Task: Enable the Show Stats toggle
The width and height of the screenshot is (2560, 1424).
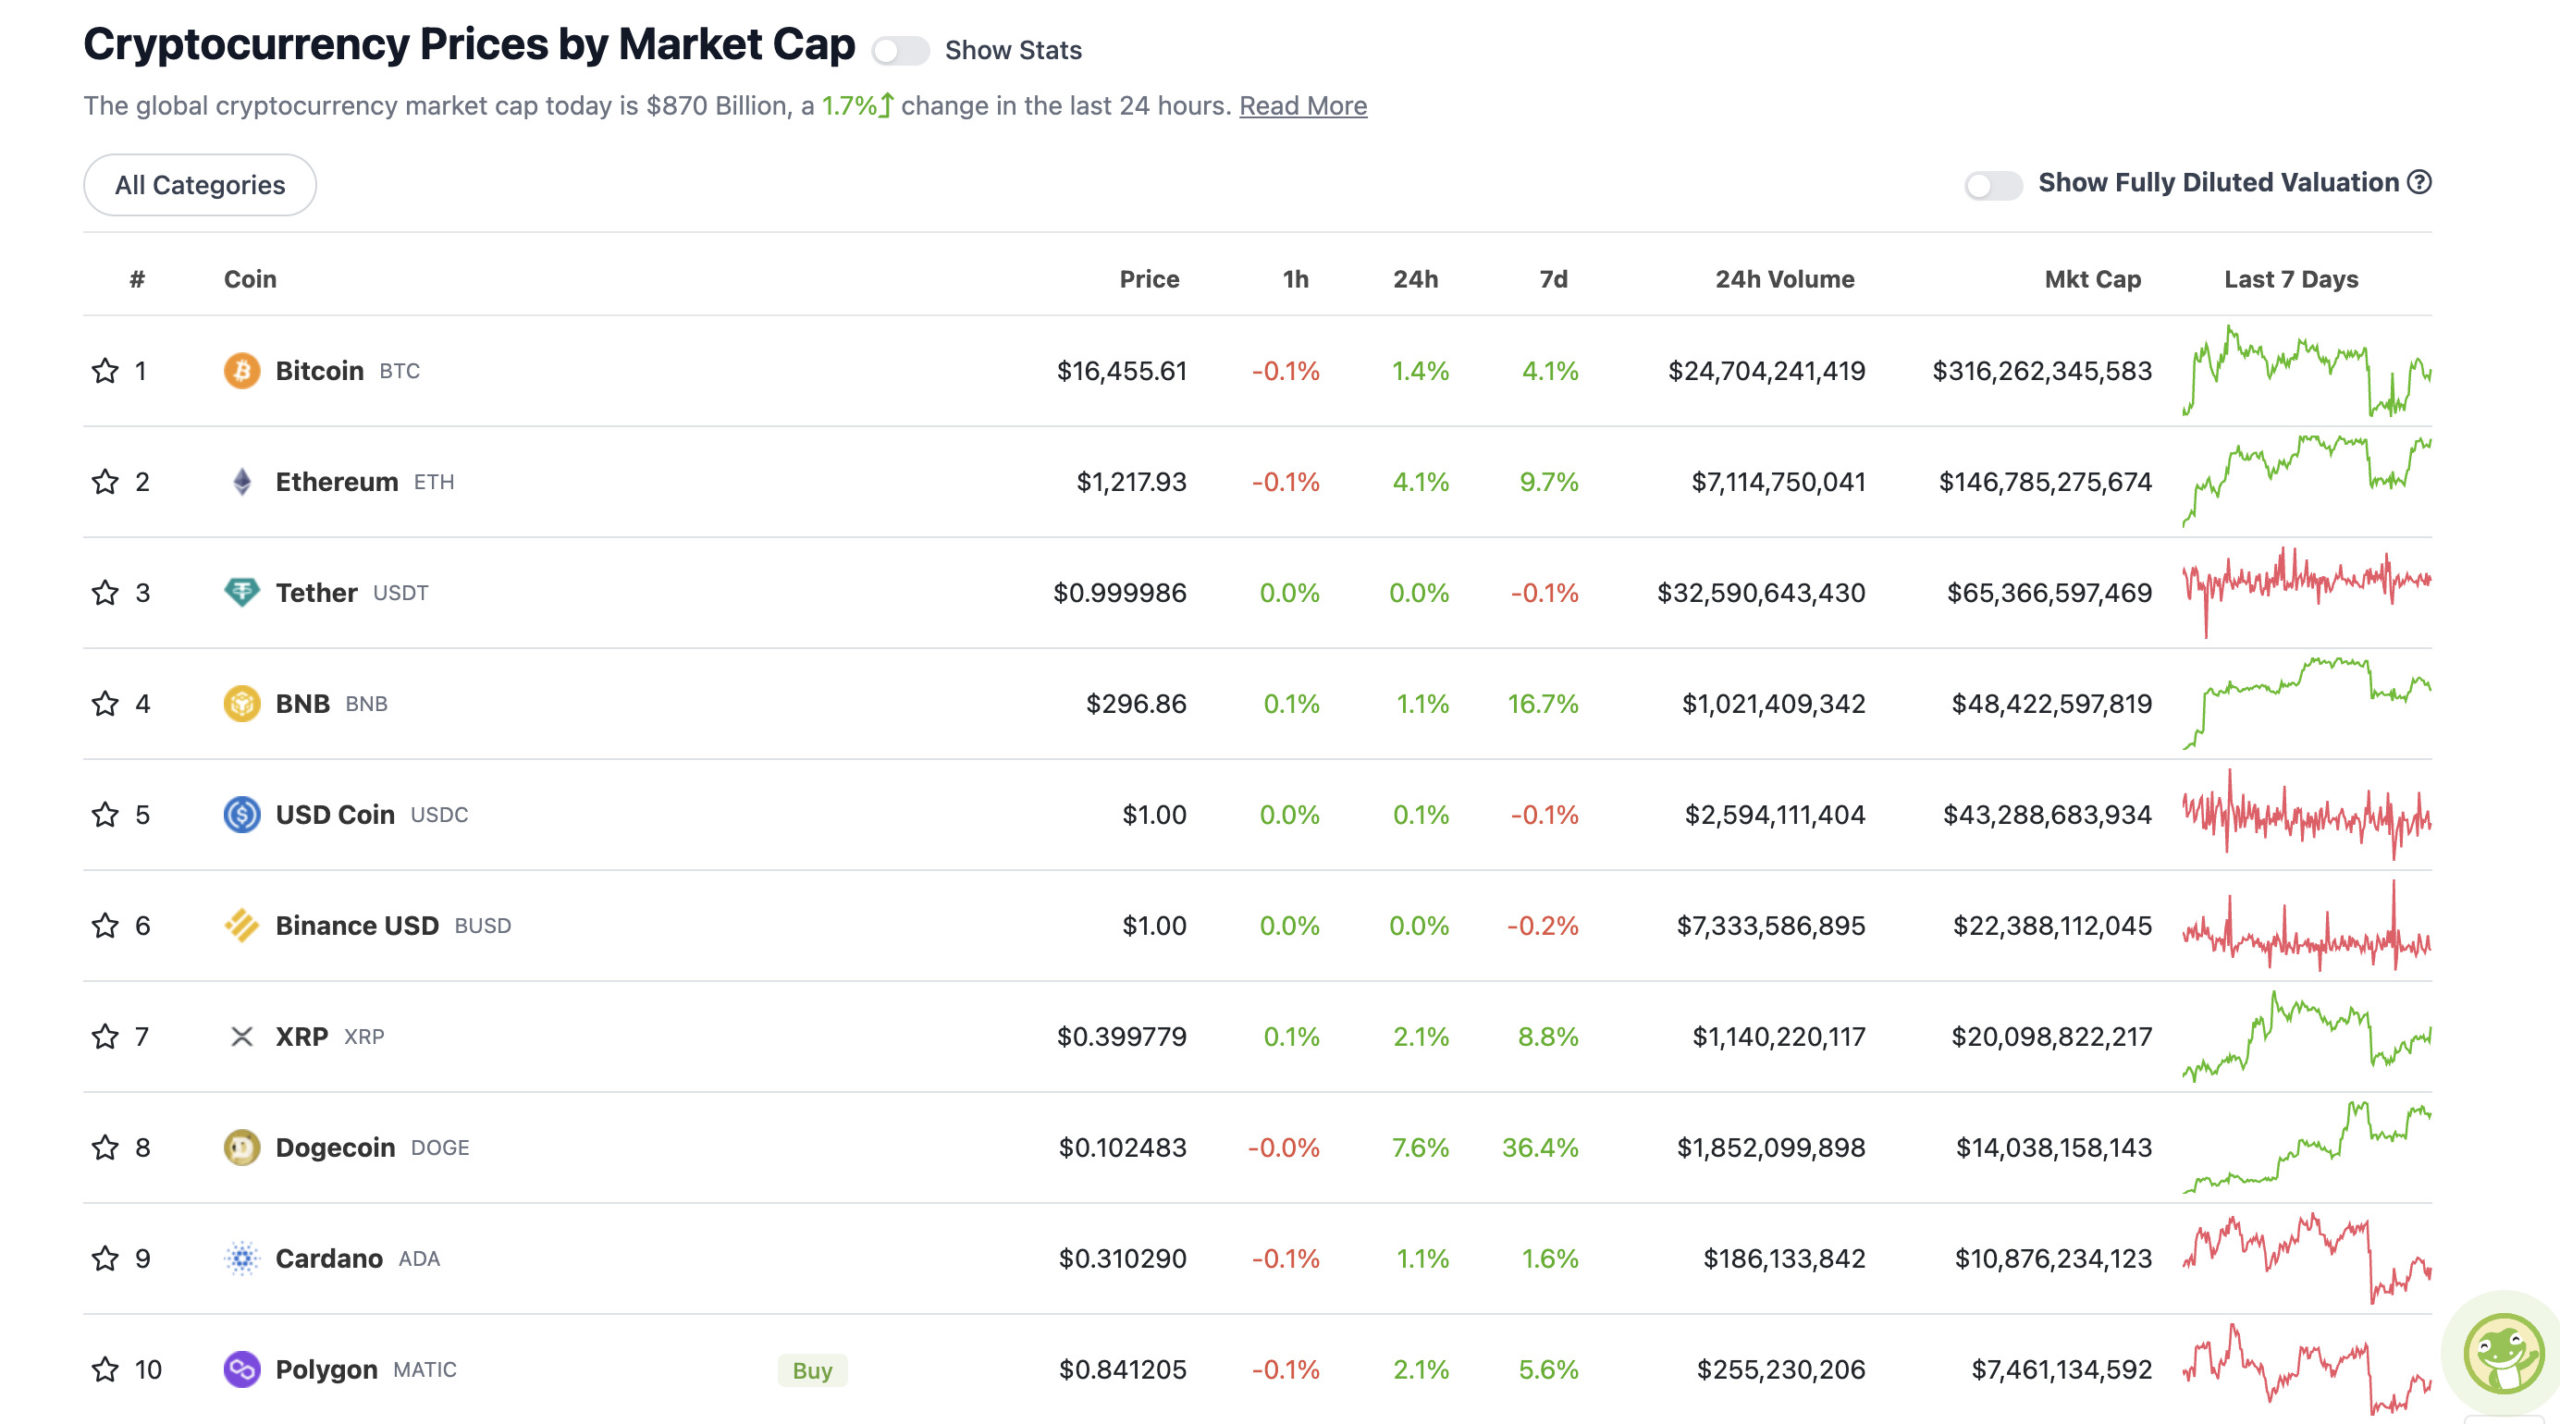Action: 900,51
